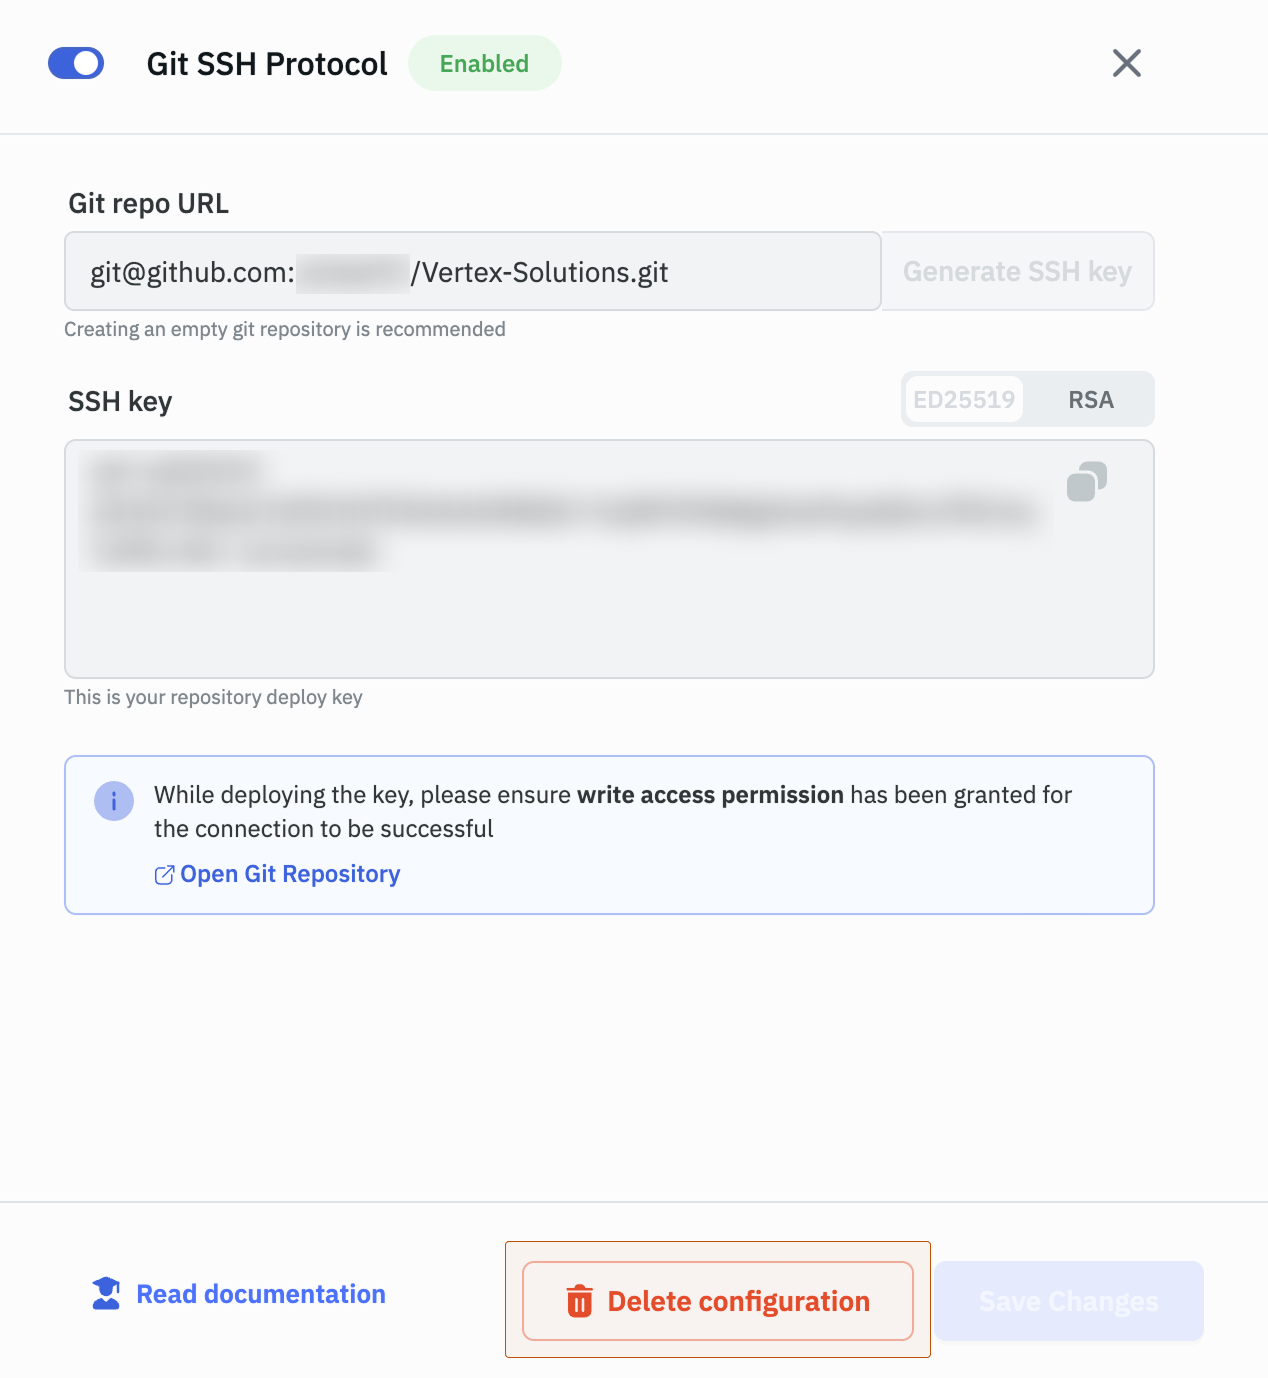Click the external link icon beside Open Git Repository
Viewport: 1268px width, 1378px height.
[165, 874]
